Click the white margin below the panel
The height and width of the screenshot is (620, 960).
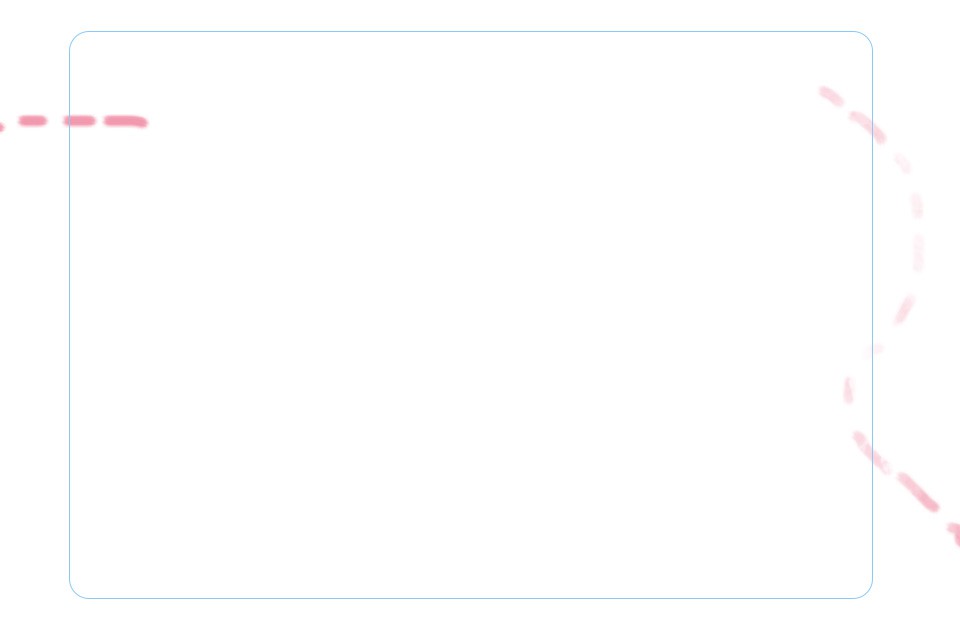(x=471, y=609)
